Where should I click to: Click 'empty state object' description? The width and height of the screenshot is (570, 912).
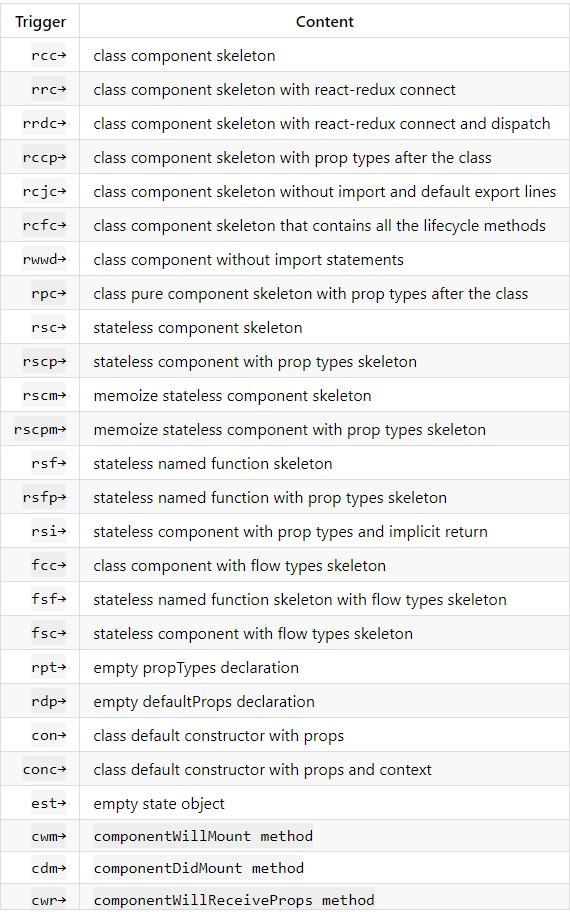[x=159, y=804]
